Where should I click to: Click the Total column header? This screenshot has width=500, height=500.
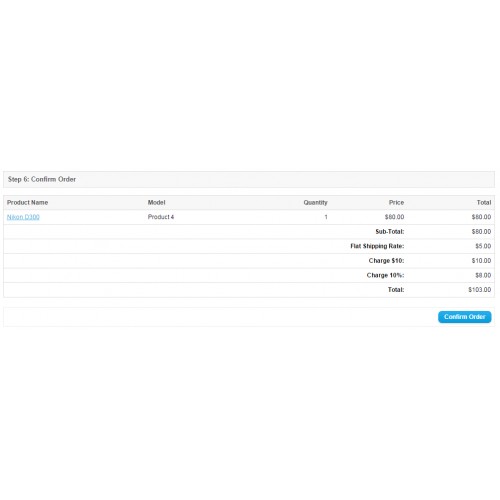pyautogui.click(x=484, y=202)
